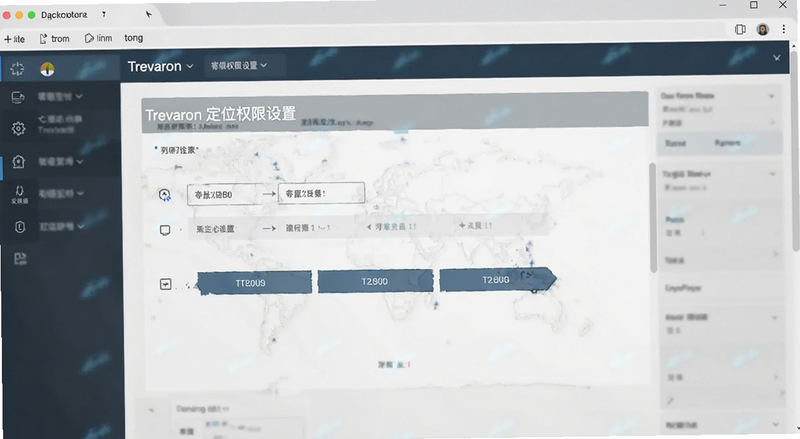800x439 pixels.
Task: Close the dark header banner with X
Action: tap(777, 58)
